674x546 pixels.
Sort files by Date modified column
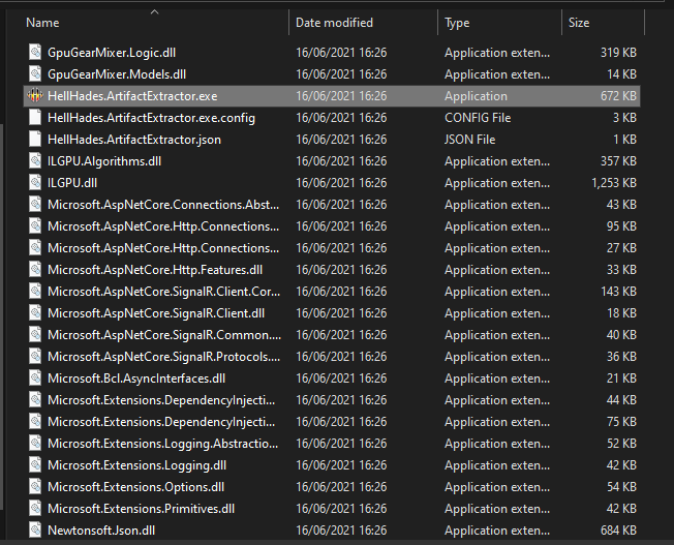coord(334,23)
